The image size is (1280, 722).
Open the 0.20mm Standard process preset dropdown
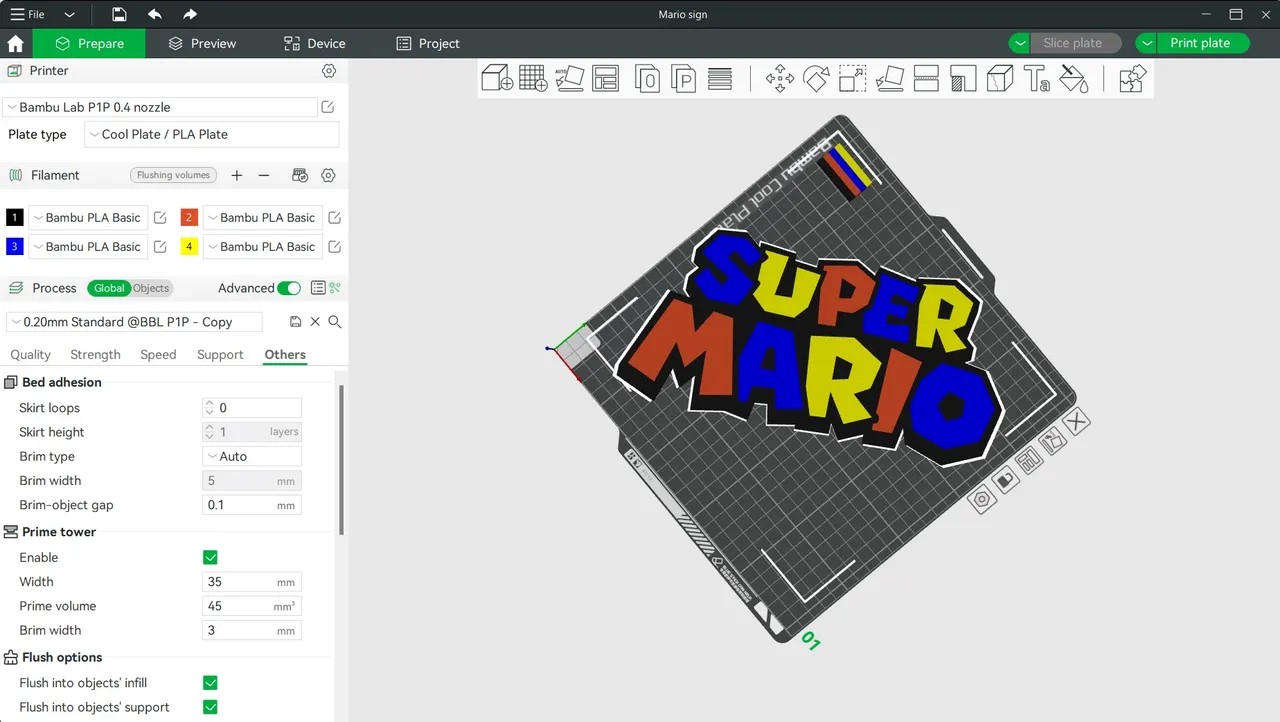tap(134, 321)
